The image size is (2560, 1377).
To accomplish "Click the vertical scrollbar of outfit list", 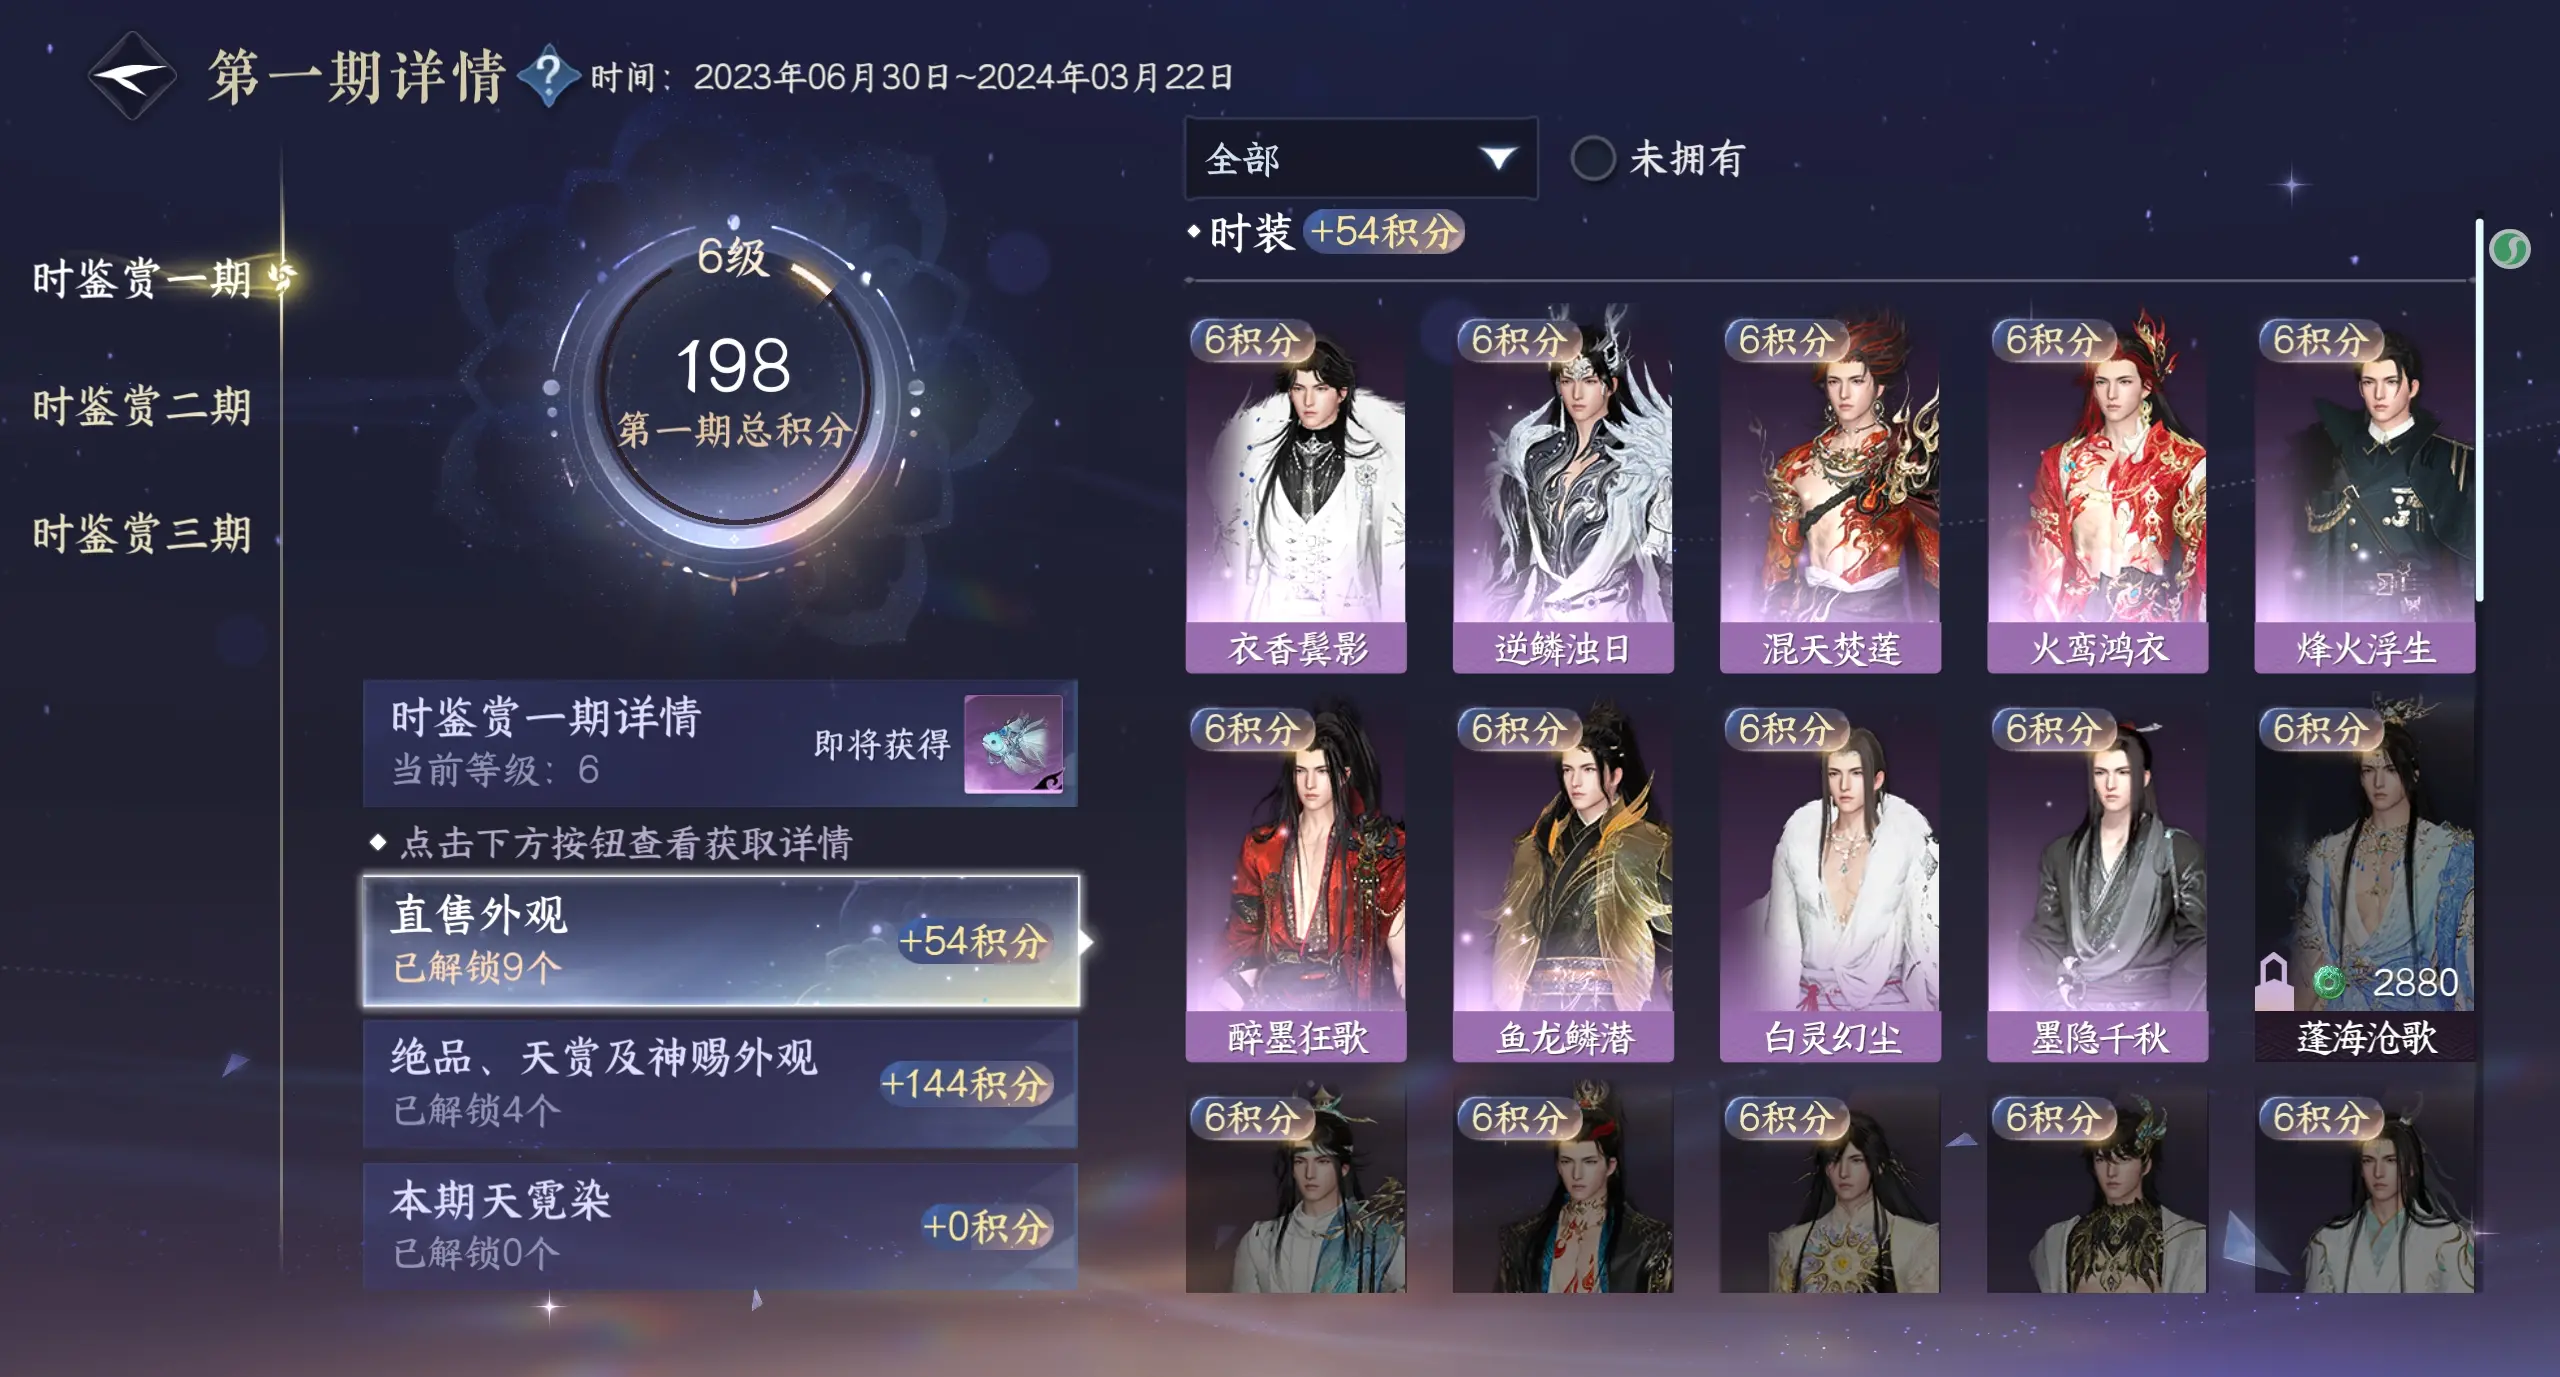I will pyautogui.click(x=2479, y=410).
